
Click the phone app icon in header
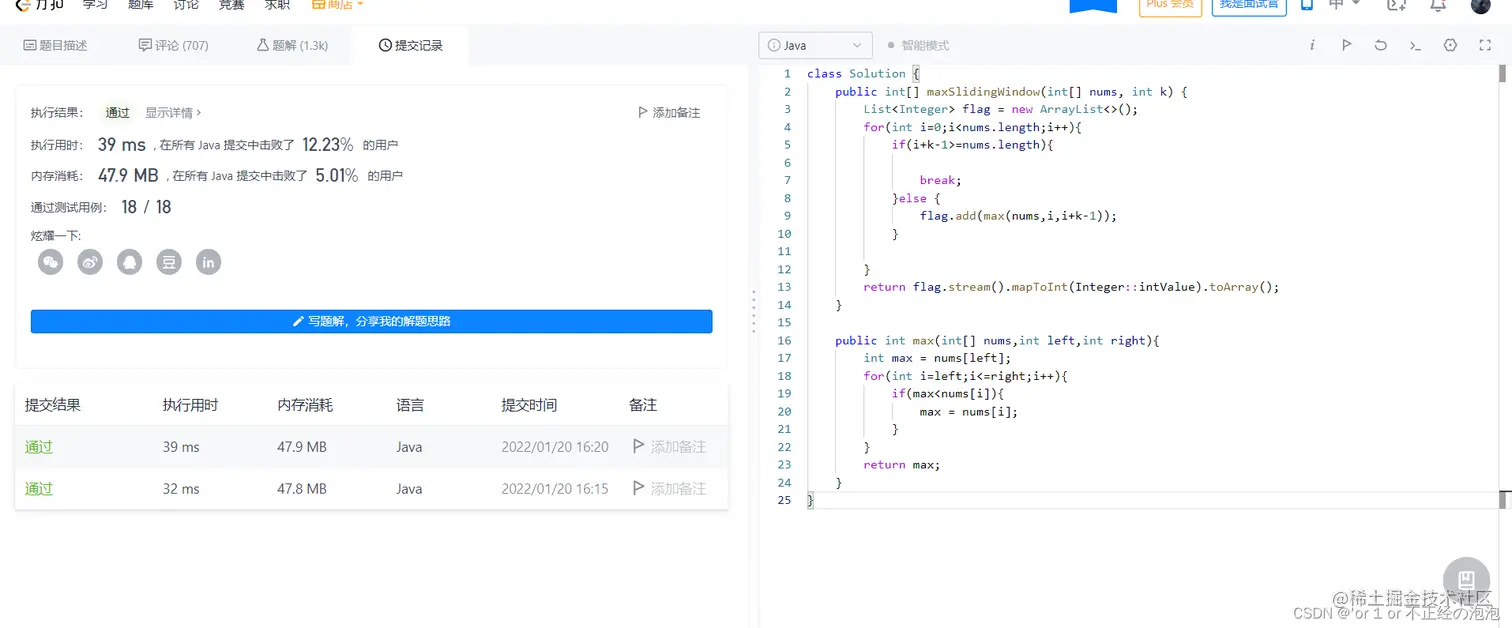pyautogui.click(x=1306, y=5)
